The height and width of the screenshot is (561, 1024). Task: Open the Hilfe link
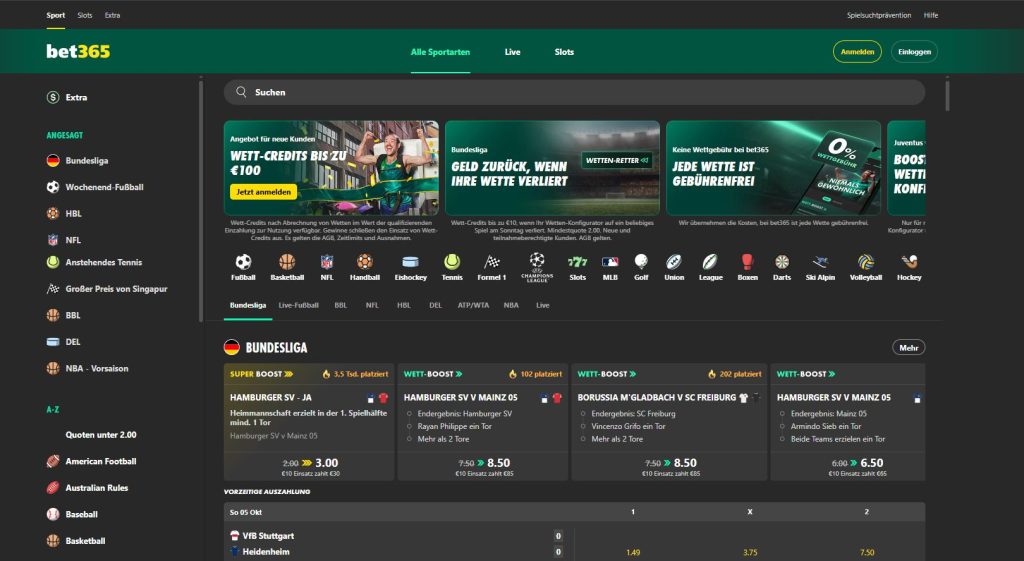(931, 15)
